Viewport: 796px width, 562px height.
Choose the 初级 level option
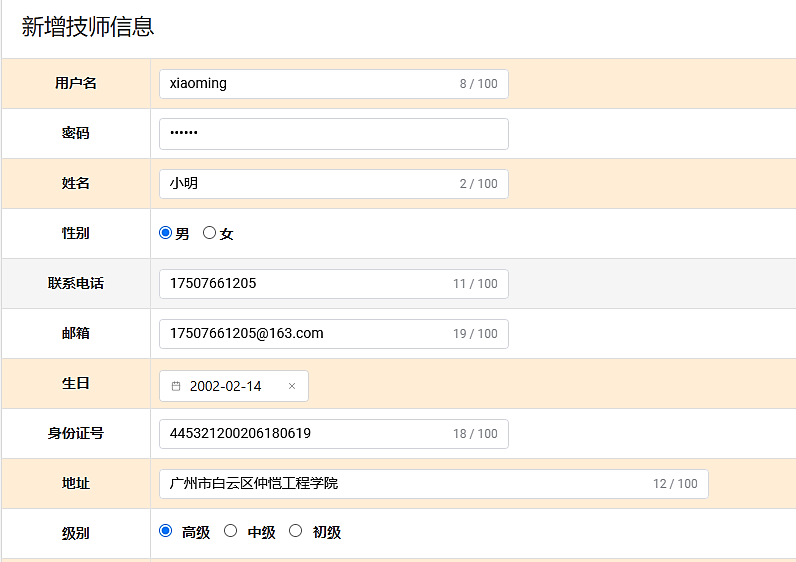[295, 531]
